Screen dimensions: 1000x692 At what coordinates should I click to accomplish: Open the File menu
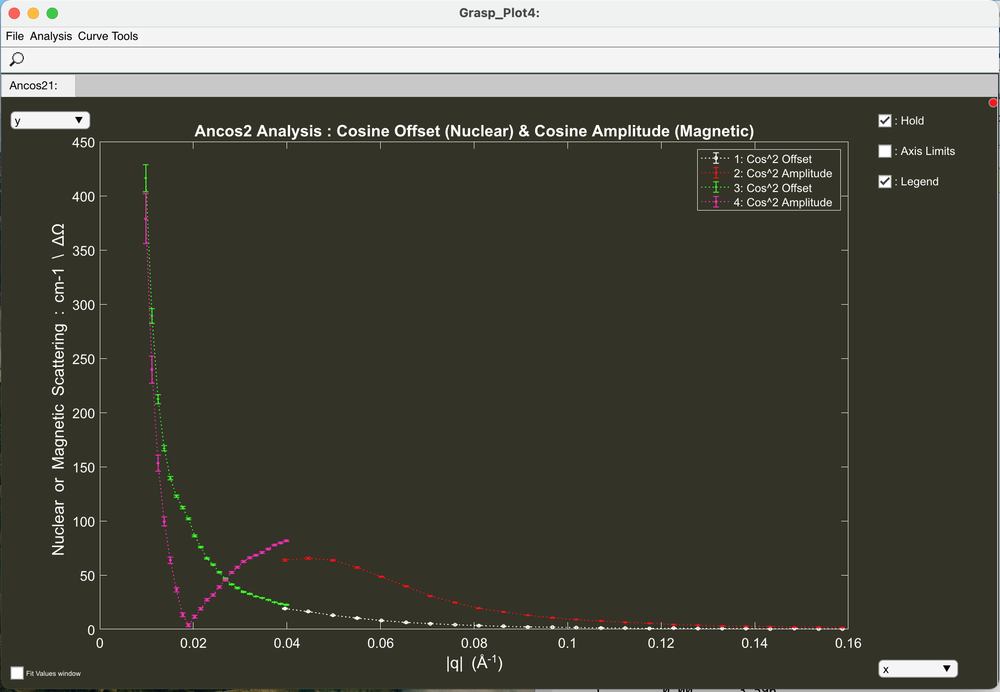14,36
